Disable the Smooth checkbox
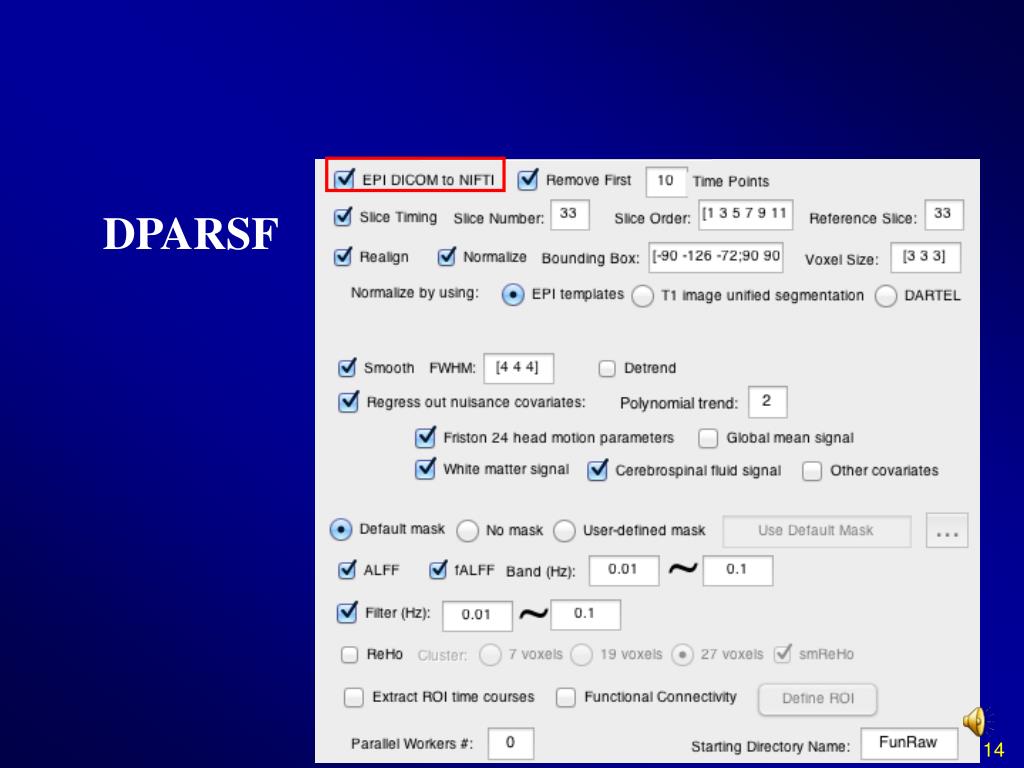This screenshot has height=768, width=1024. 347,368
